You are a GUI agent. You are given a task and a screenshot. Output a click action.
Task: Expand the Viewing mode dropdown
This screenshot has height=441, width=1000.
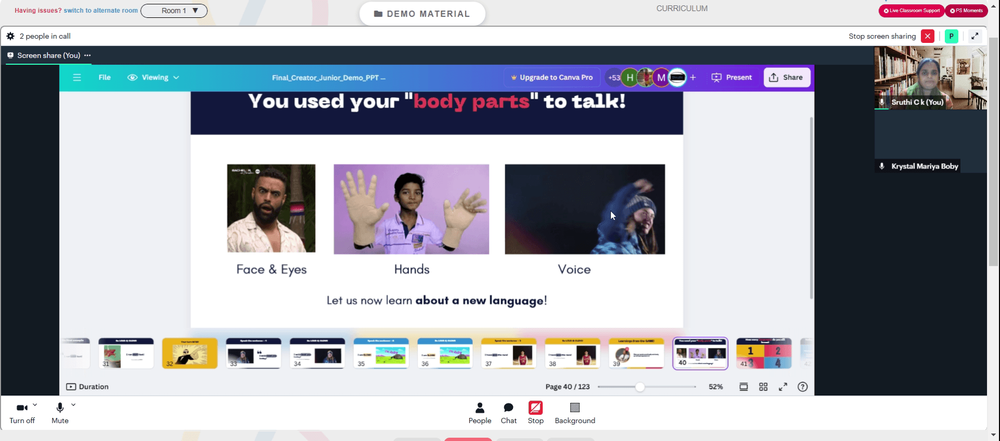[x=153, y=78]
